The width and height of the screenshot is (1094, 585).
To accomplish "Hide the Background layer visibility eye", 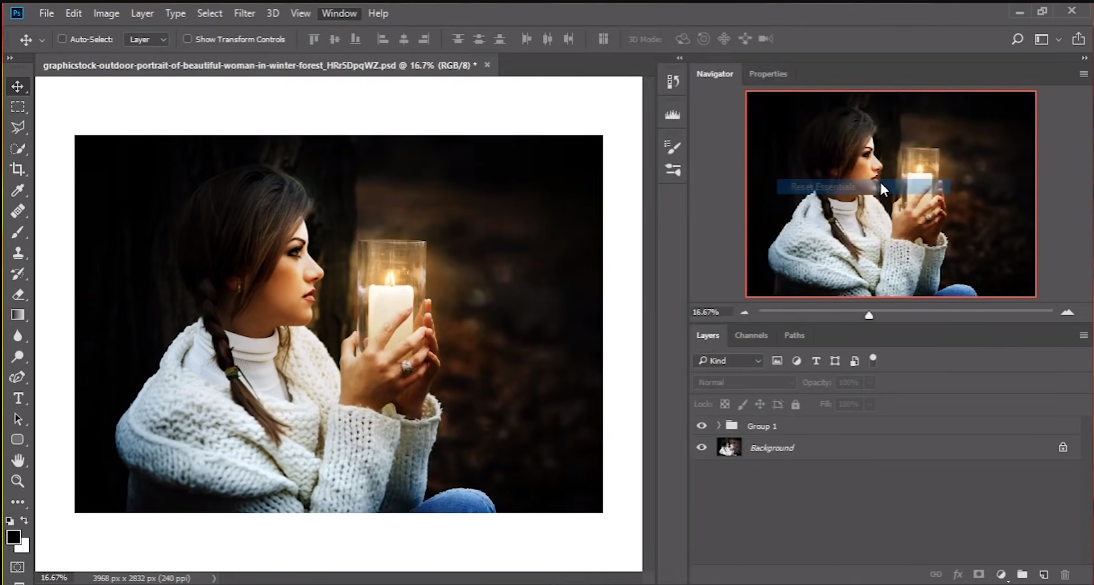I will click(x=701, y=448).
